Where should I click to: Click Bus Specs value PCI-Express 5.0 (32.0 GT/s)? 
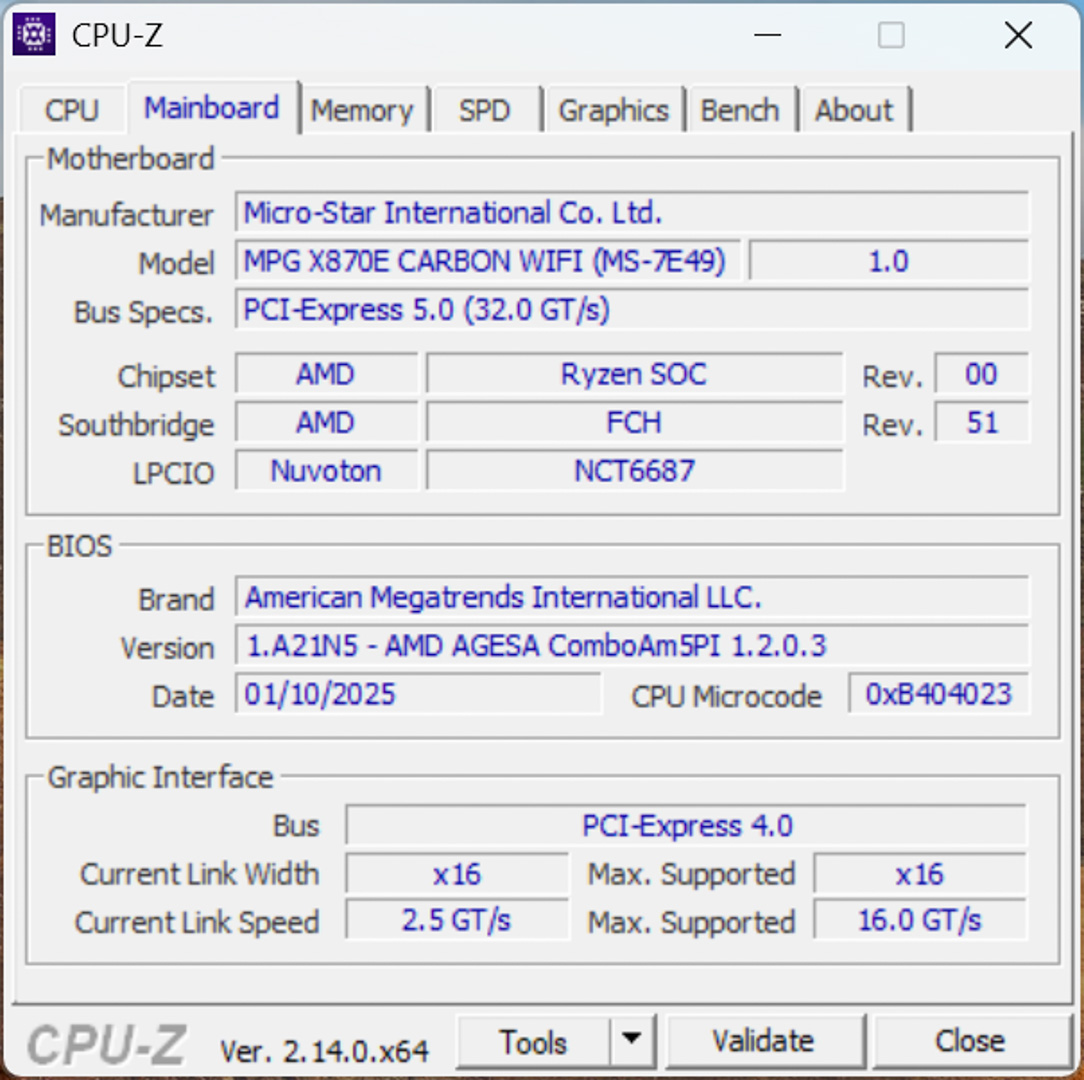(x=632, y=309)
